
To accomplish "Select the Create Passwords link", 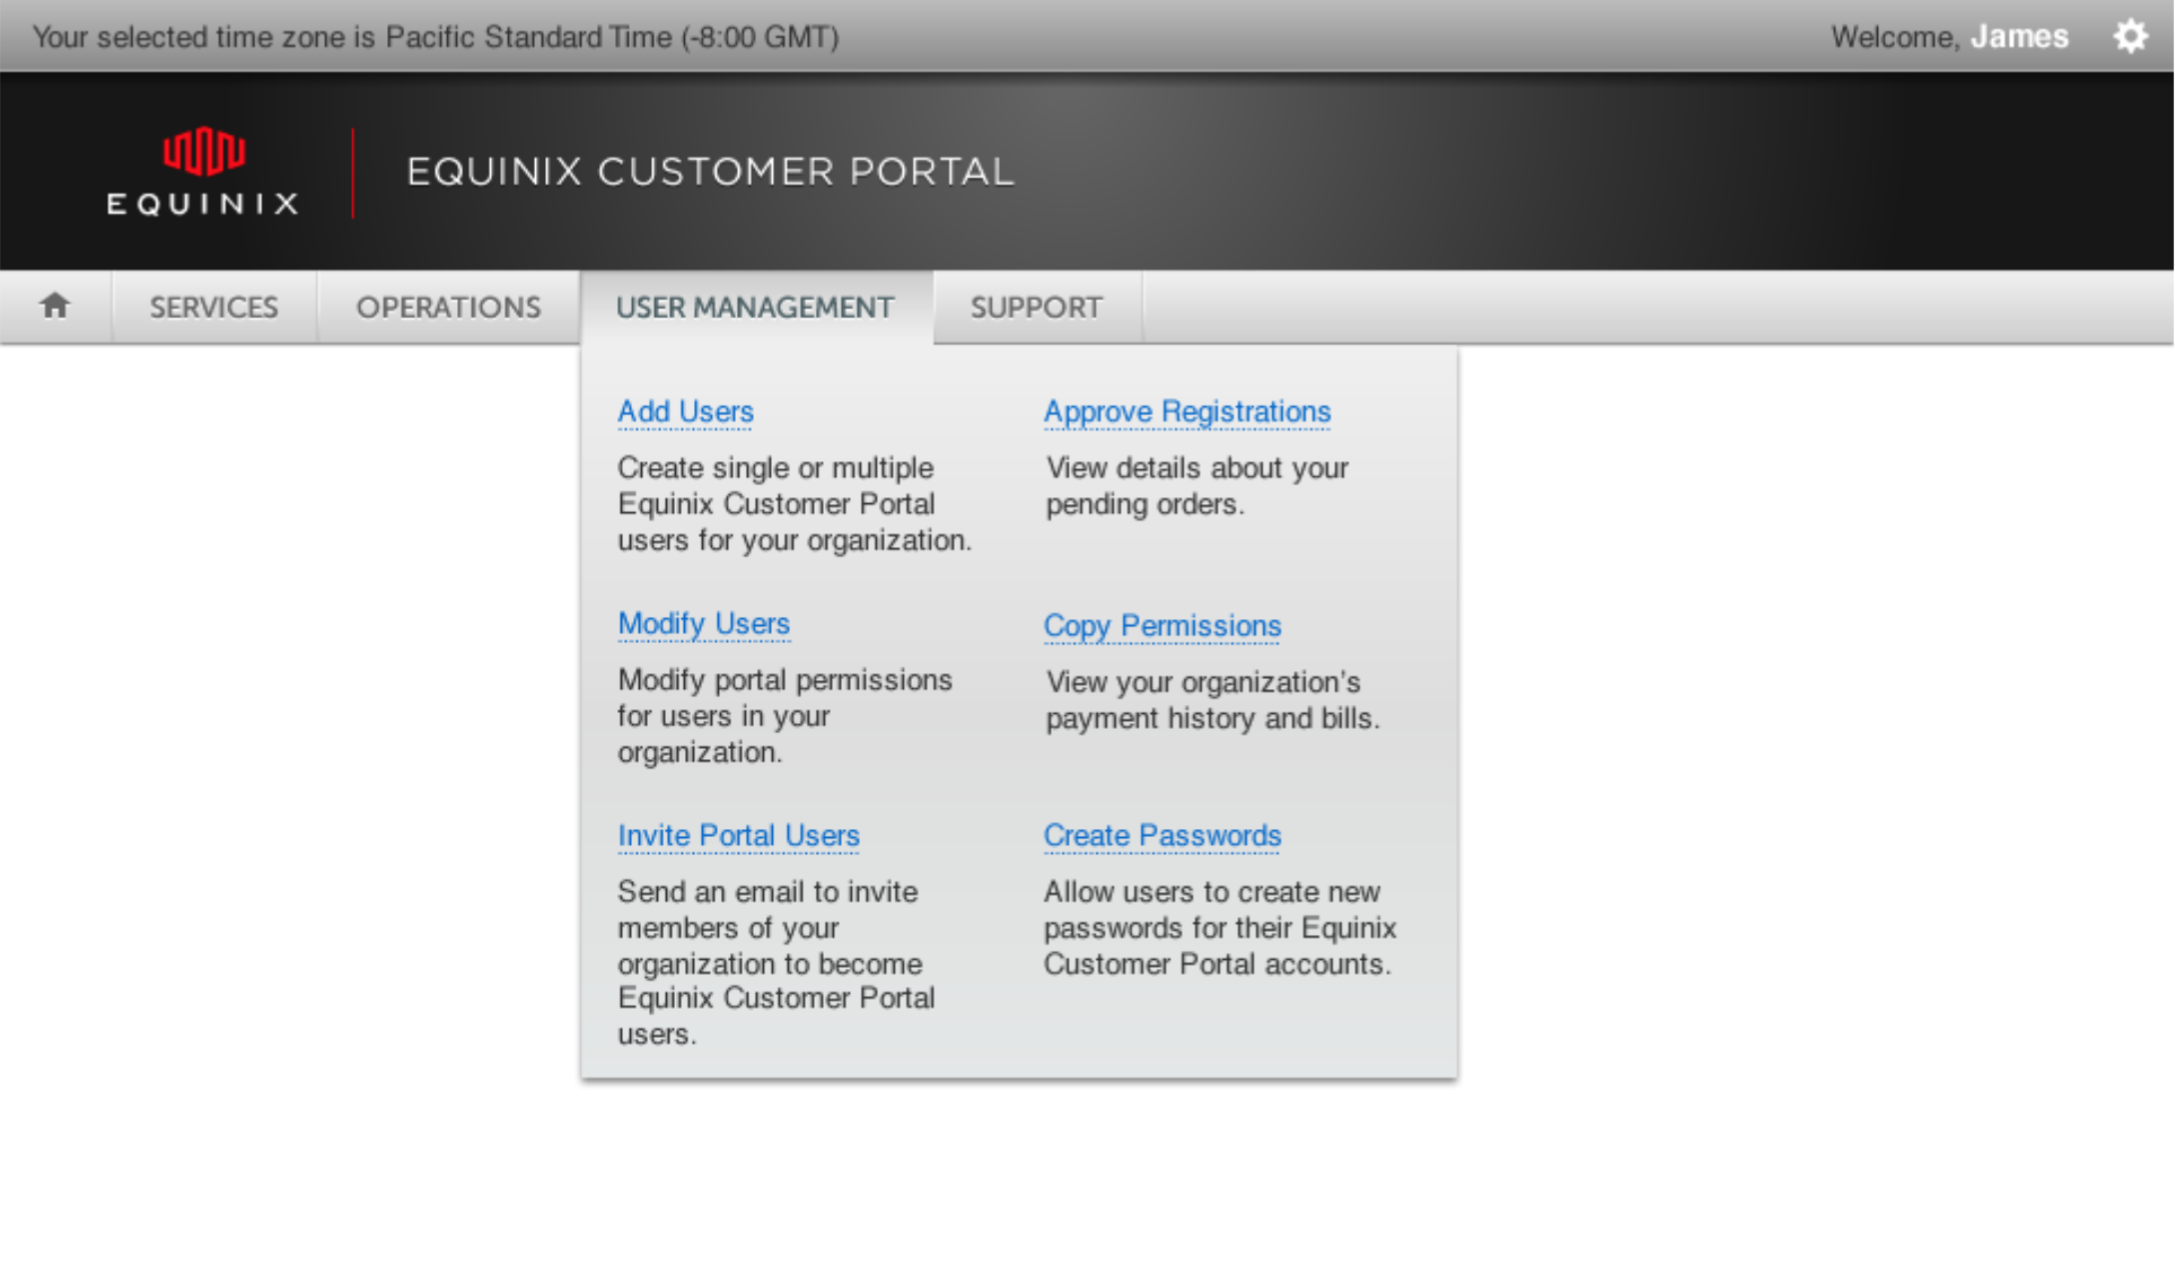I will 1162,835.
